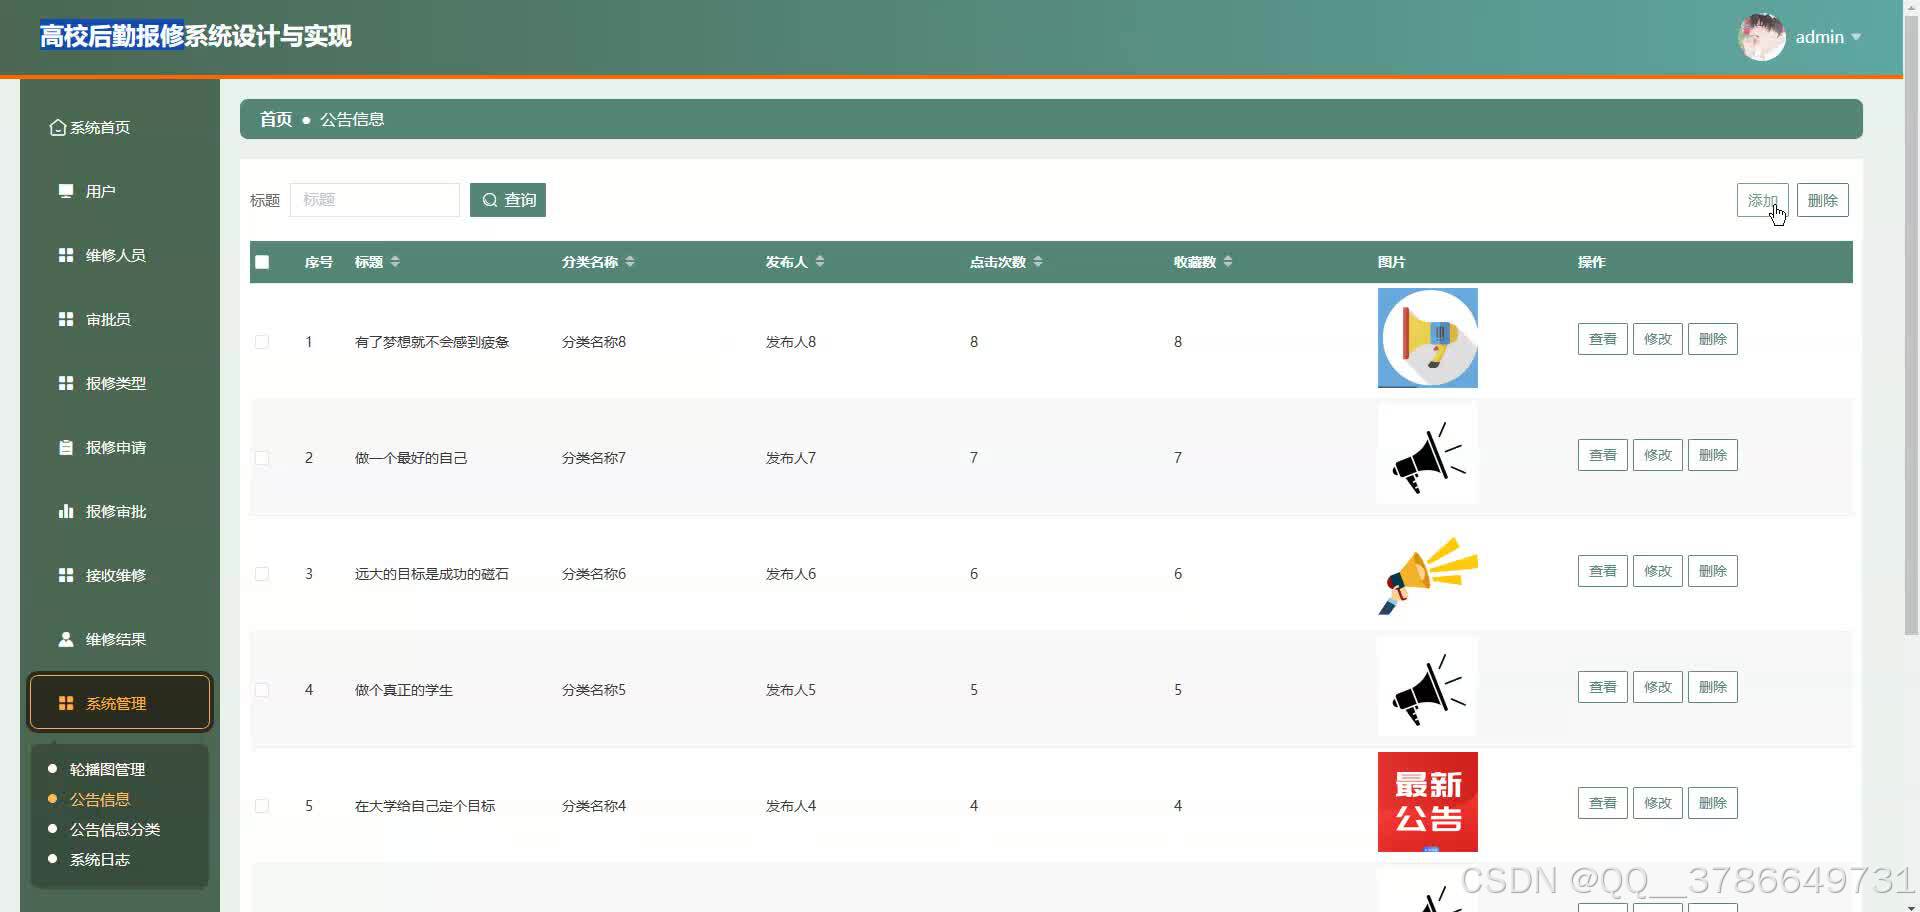Click the 查询 search button
The width and height of the screenshot is (1920, 912).
tap(508, 200)
